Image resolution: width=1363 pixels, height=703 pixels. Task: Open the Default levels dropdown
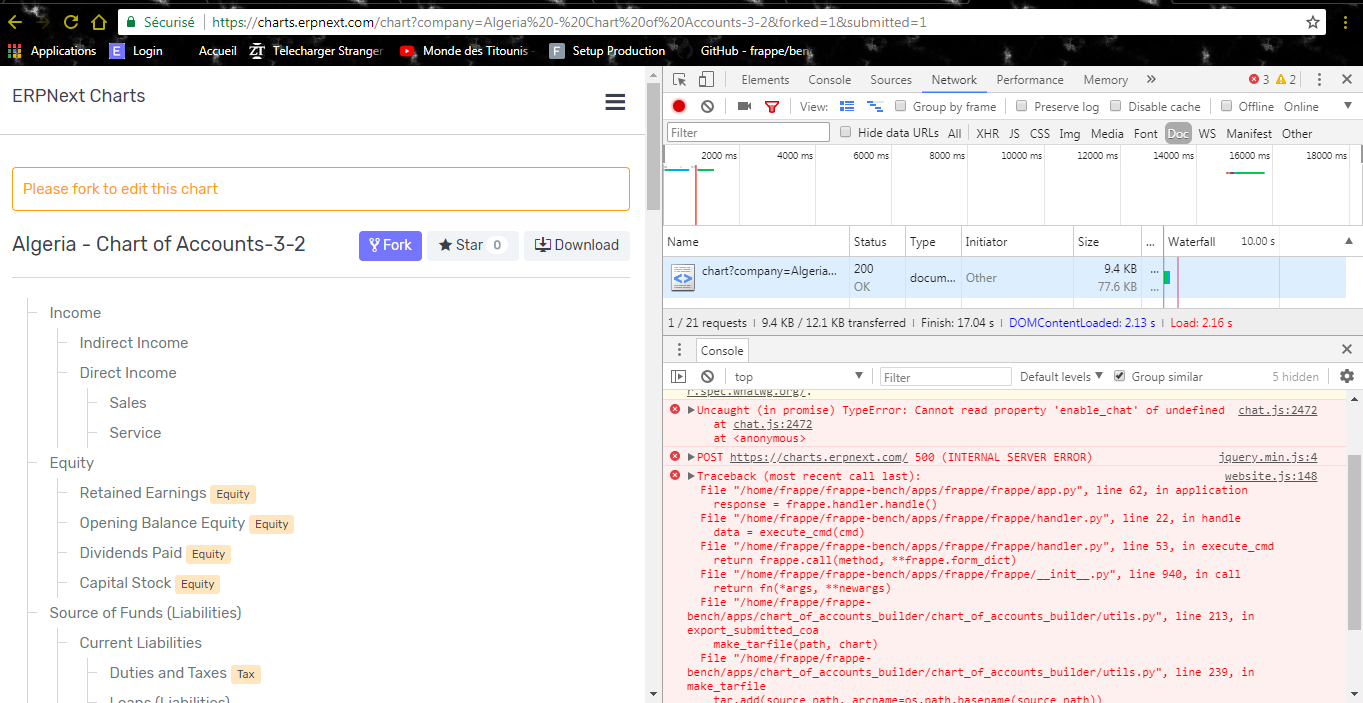click(1058, 376)
